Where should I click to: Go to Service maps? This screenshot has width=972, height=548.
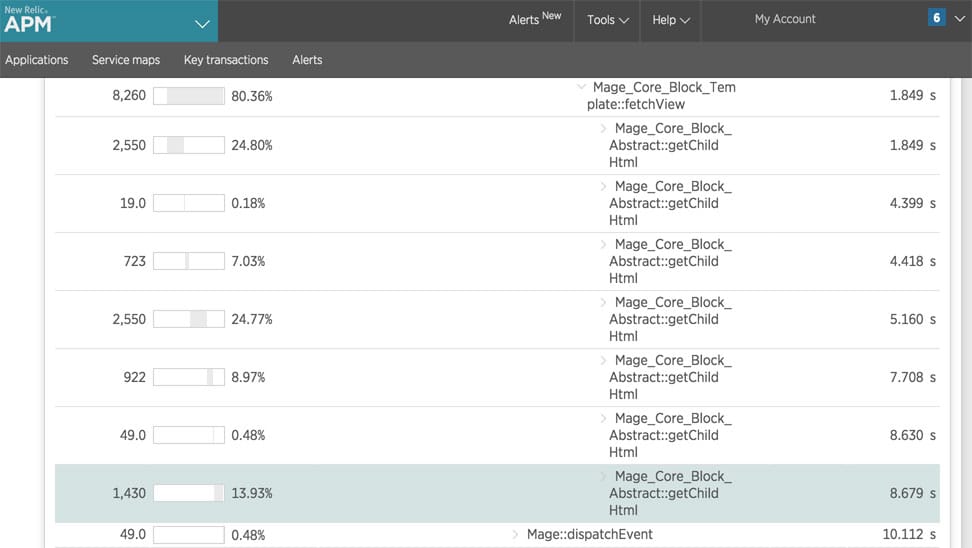[126, 60]
